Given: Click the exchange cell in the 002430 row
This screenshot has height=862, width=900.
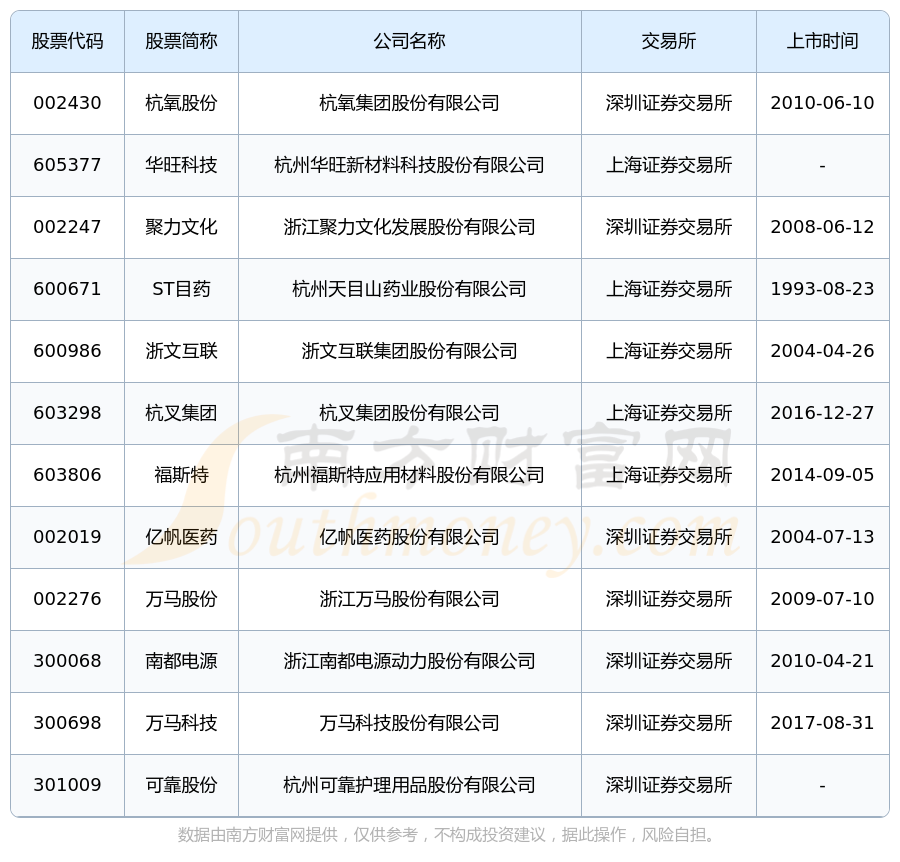Looking at the screenshot, I should click(x=669, y=103).
